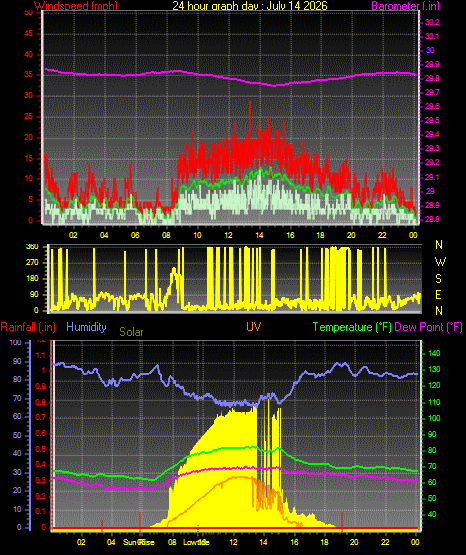Image resolution: width=466 pixels, height=555 pixels.
Task: Click the '28.8' barometer scale value
Action: click(432, 219)
